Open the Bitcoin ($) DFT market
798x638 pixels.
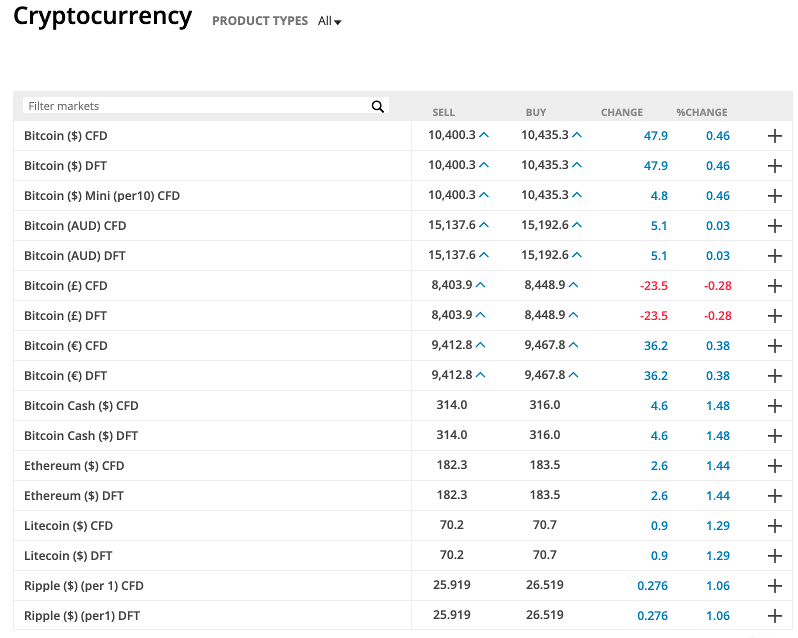(65, 166)
